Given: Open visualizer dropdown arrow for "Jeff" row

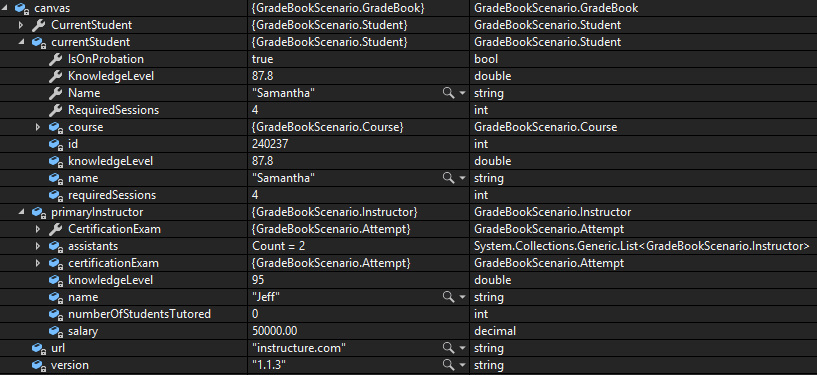Looking at the screenshot, I should click(x=462, y=297).
